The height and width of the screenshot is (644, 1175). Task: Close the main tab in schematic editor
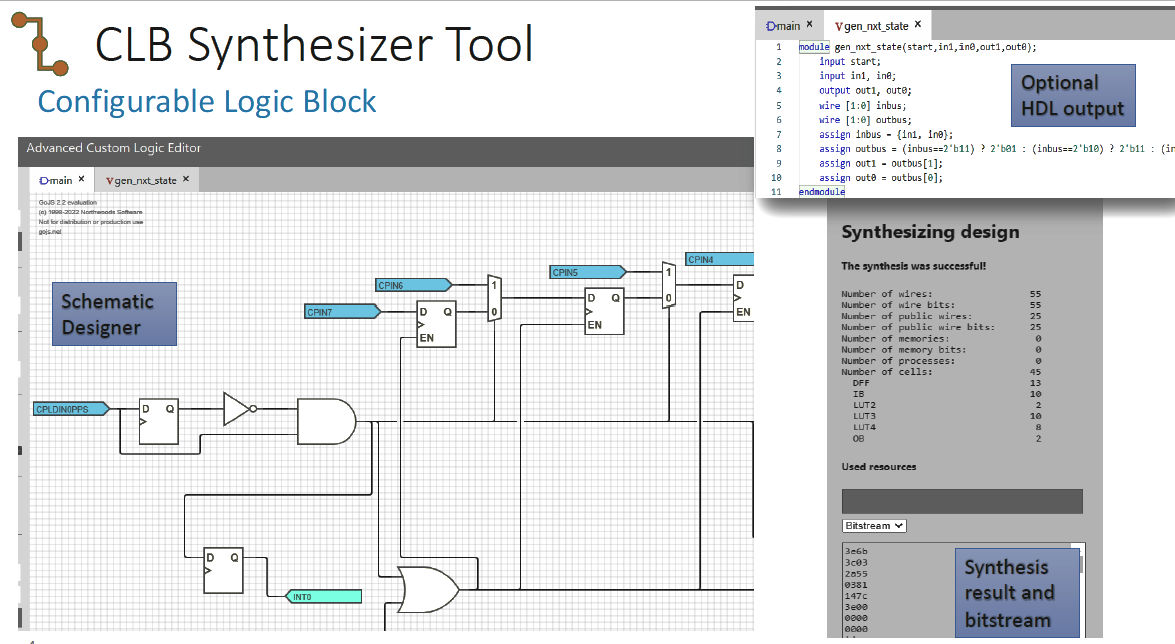click(x=81, y=180)
